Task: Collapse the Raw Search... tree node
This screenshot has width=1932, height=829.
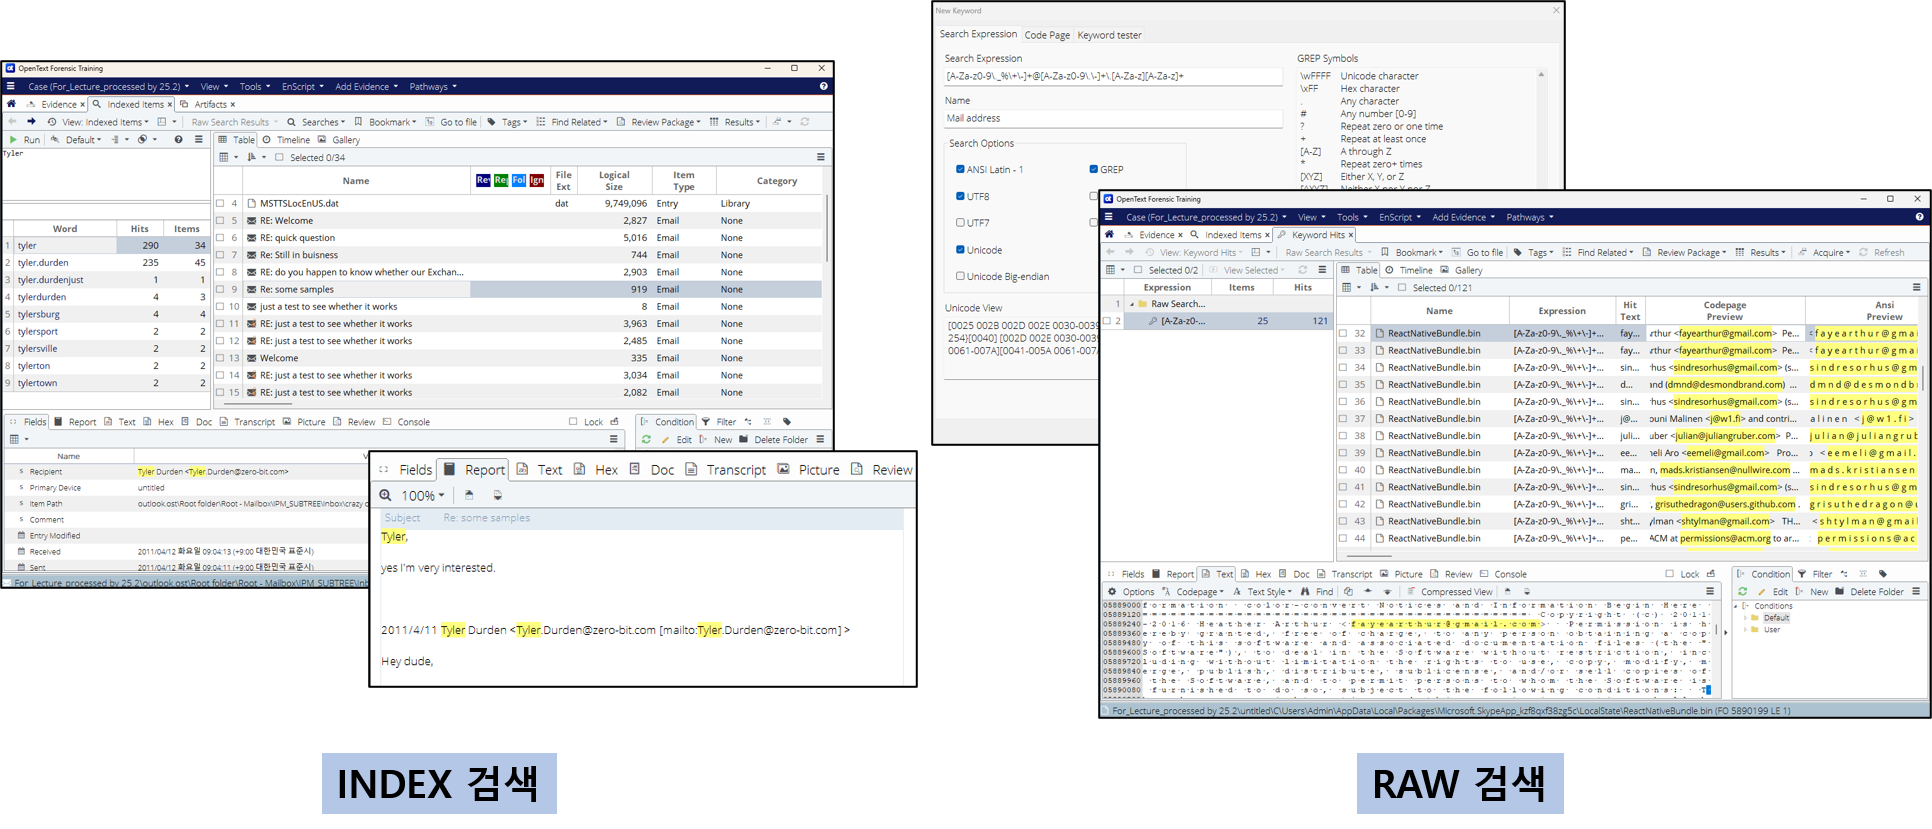Action: (1132, 304)
